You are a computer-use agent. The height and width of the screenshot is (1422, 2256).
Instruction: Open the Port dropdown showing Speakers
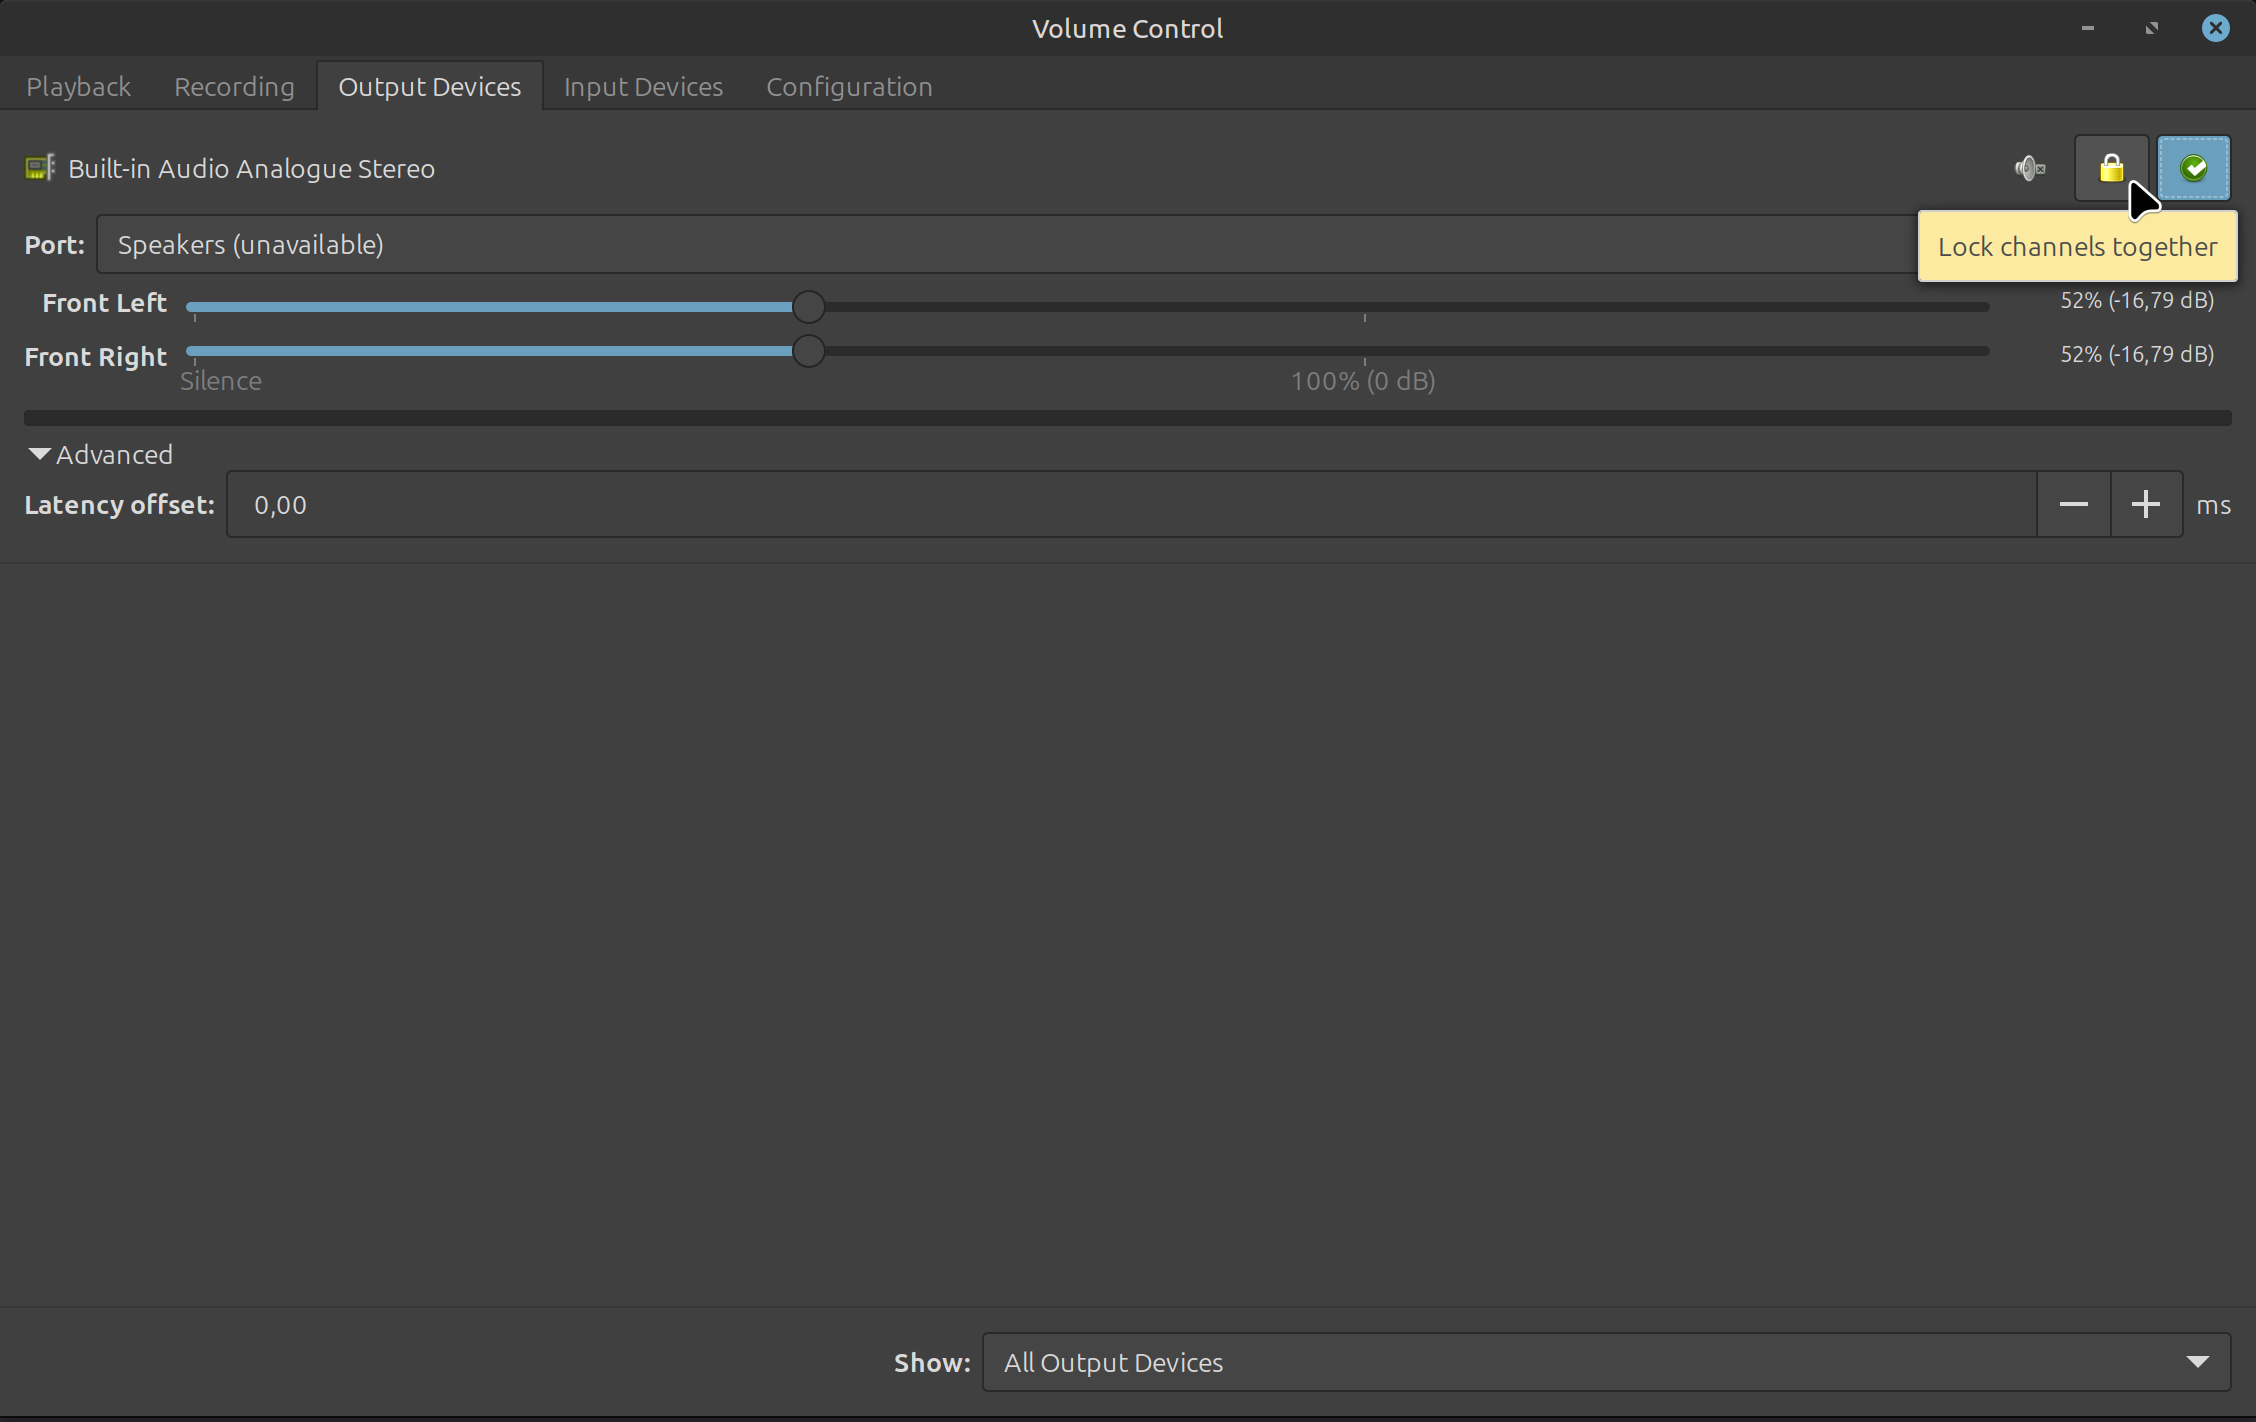tap(1000, 245)
